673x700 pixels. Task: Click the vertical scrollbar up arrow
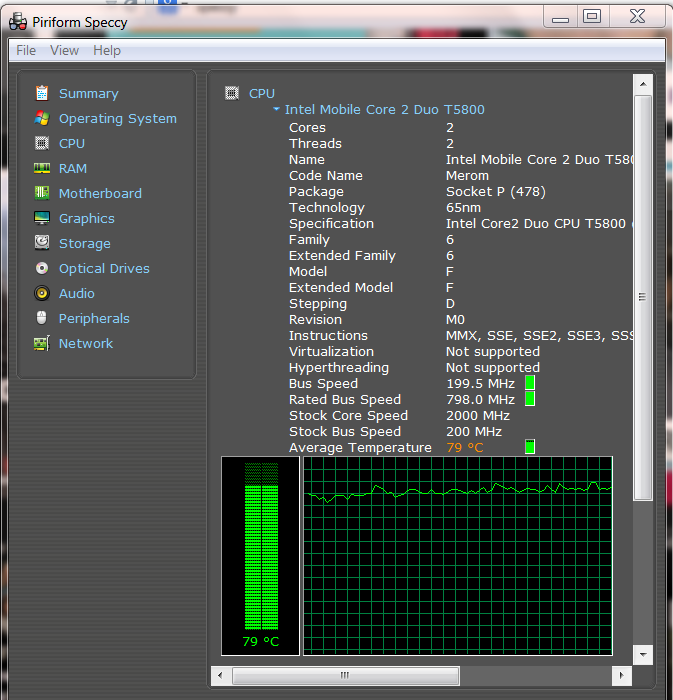pos(643,84)
